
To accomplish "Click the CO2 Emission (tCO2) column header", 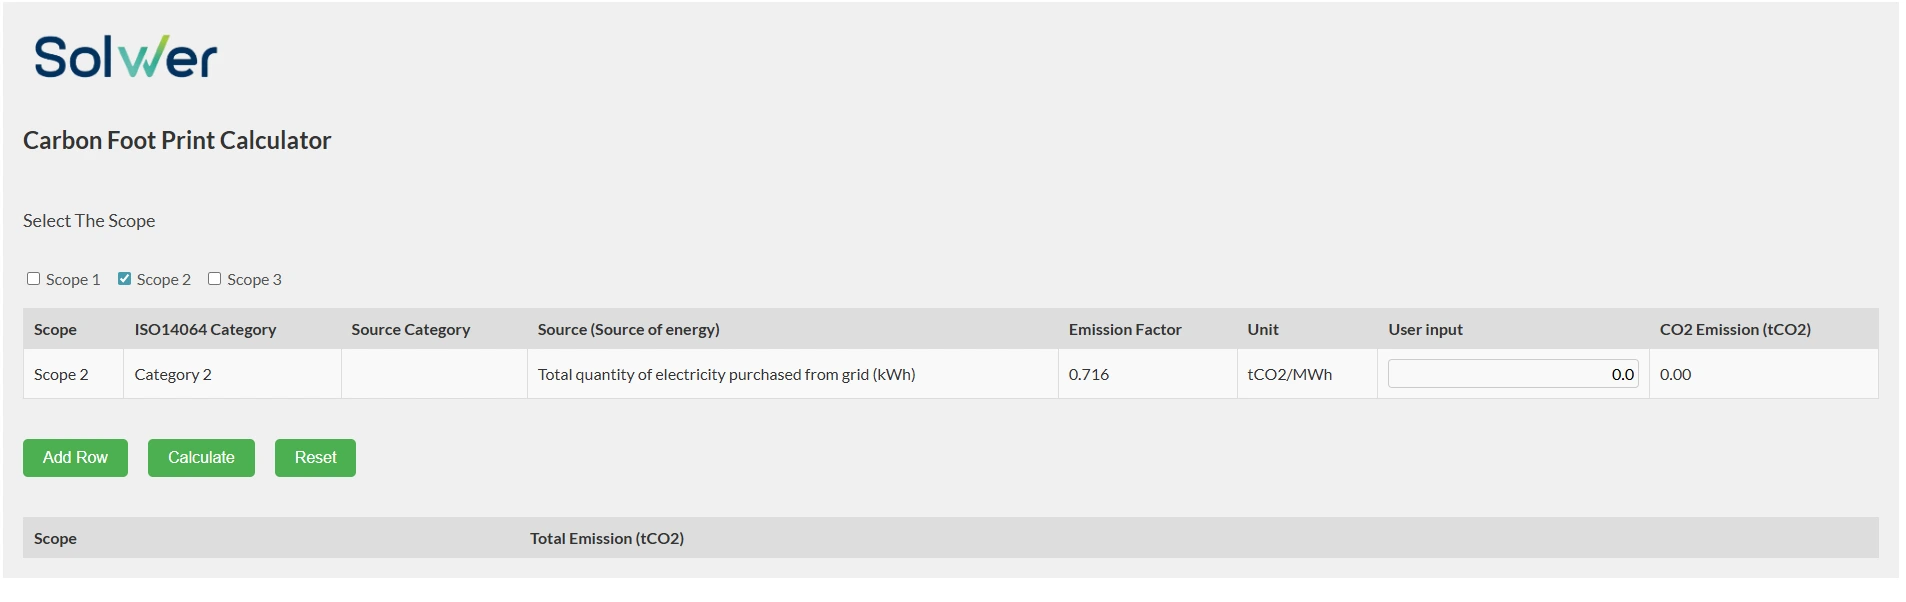I will [x=1734, y=330].
